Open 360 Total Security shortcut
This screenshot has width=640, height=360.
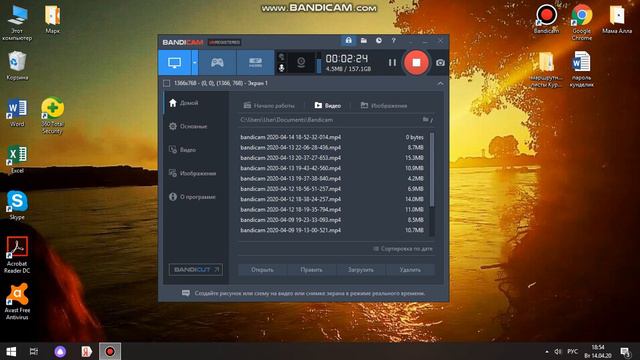click(x=52, y=116)
